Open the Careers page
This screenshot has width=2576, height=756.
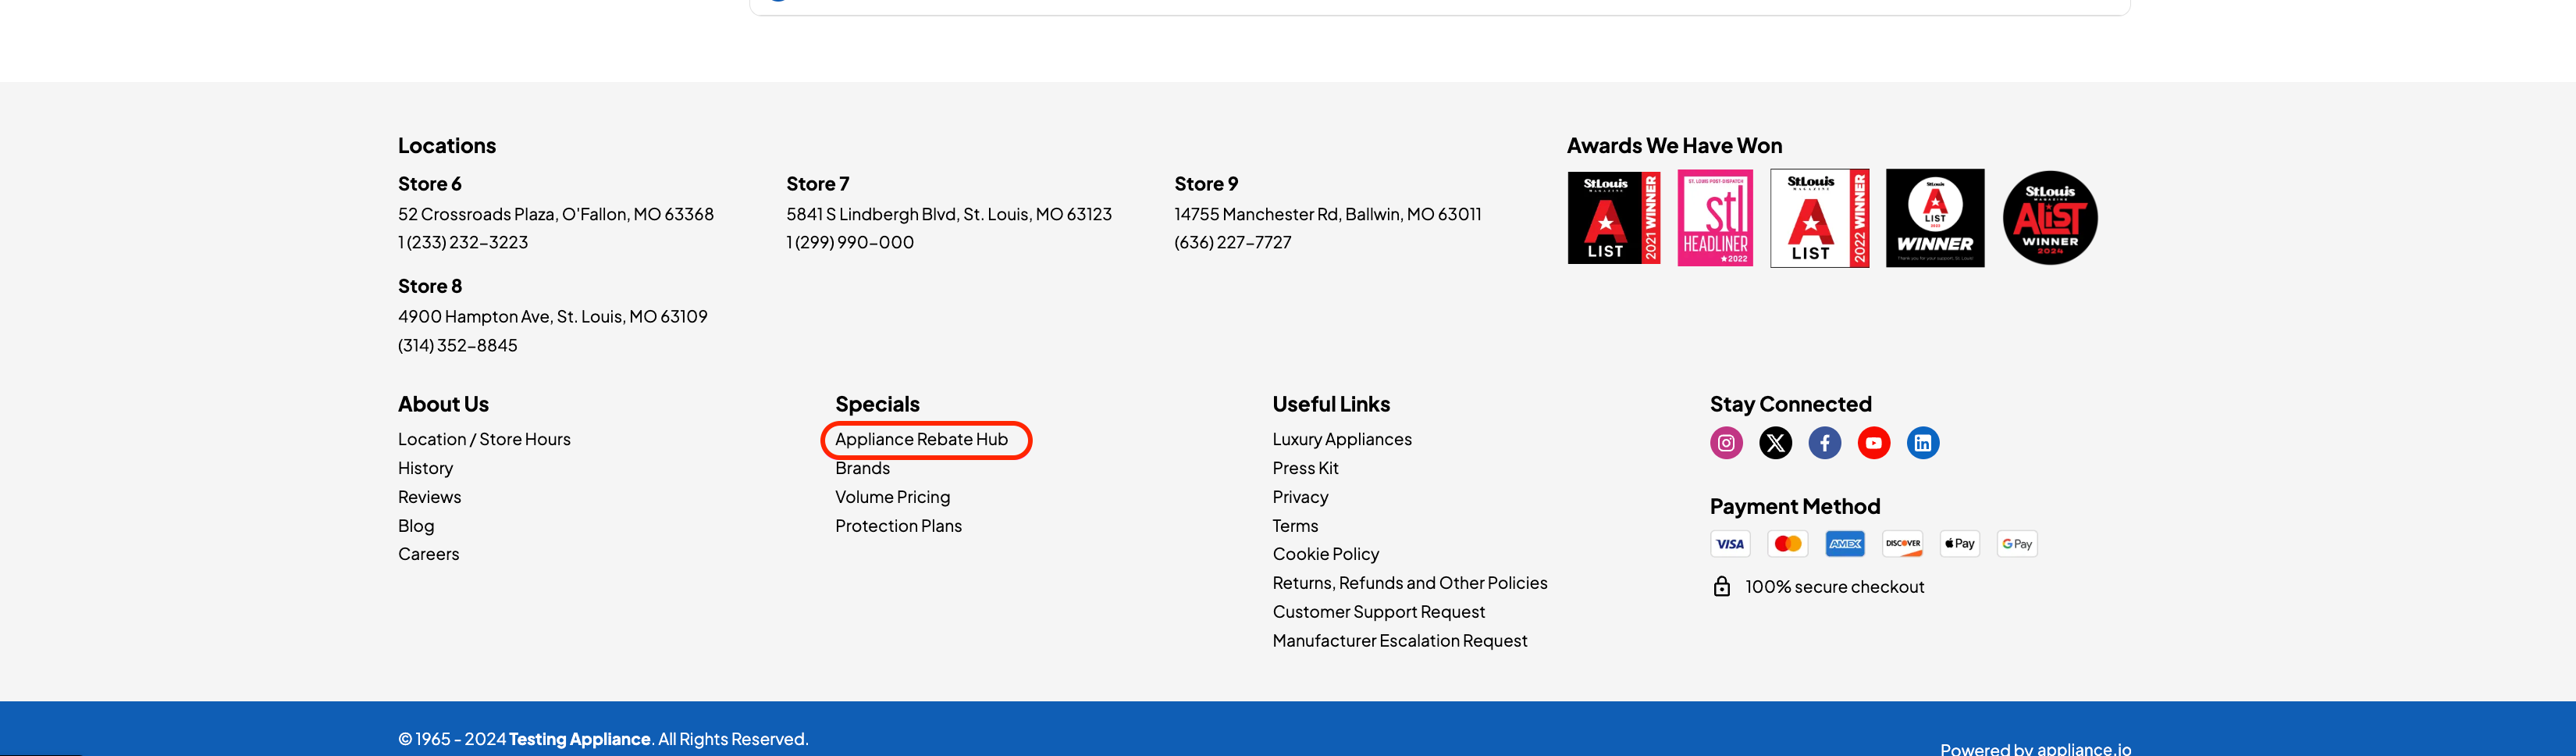(428, 554)
